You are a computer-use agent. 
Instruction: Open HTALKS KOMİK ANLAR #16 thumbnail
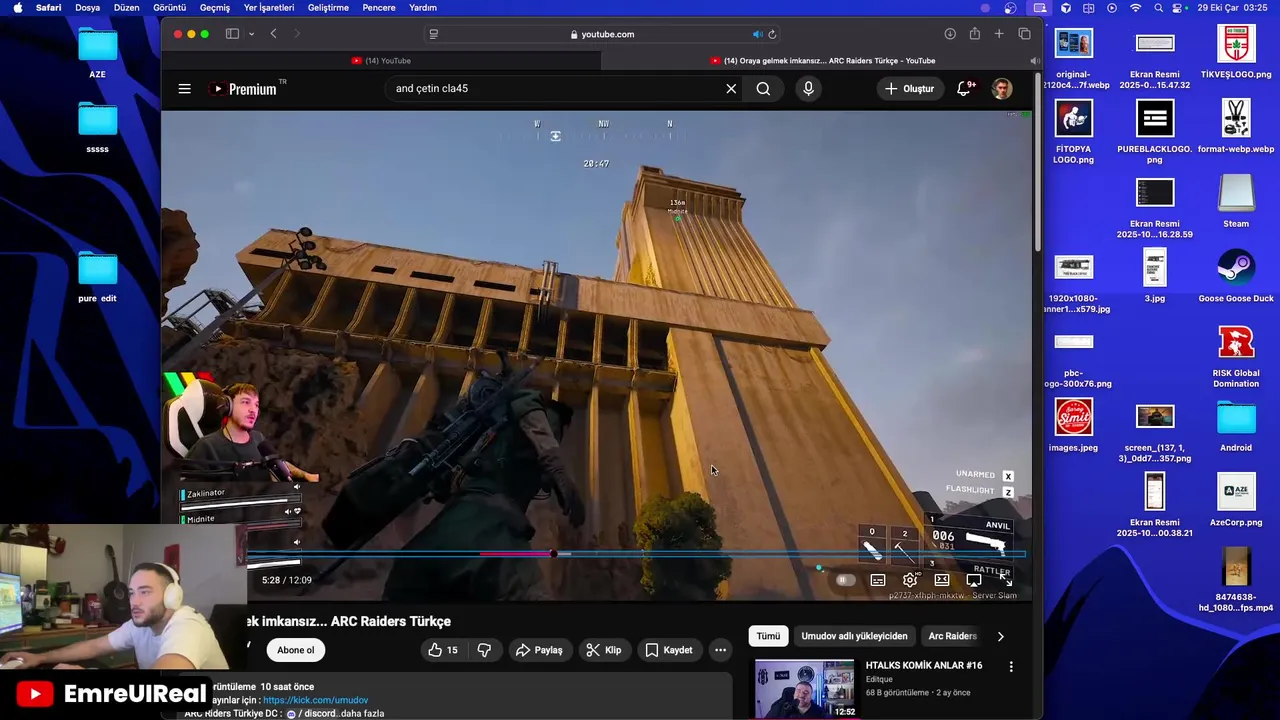click(x=805, y=689)
